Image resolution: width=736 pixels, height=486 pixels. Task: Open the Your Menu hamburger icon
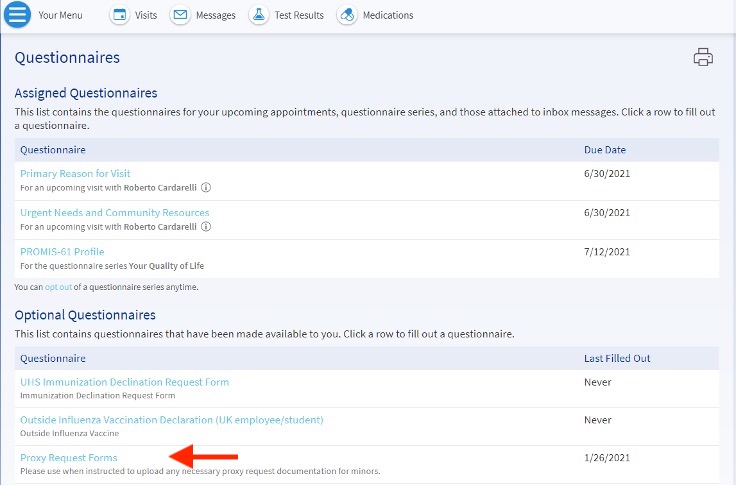coord(17,15)
